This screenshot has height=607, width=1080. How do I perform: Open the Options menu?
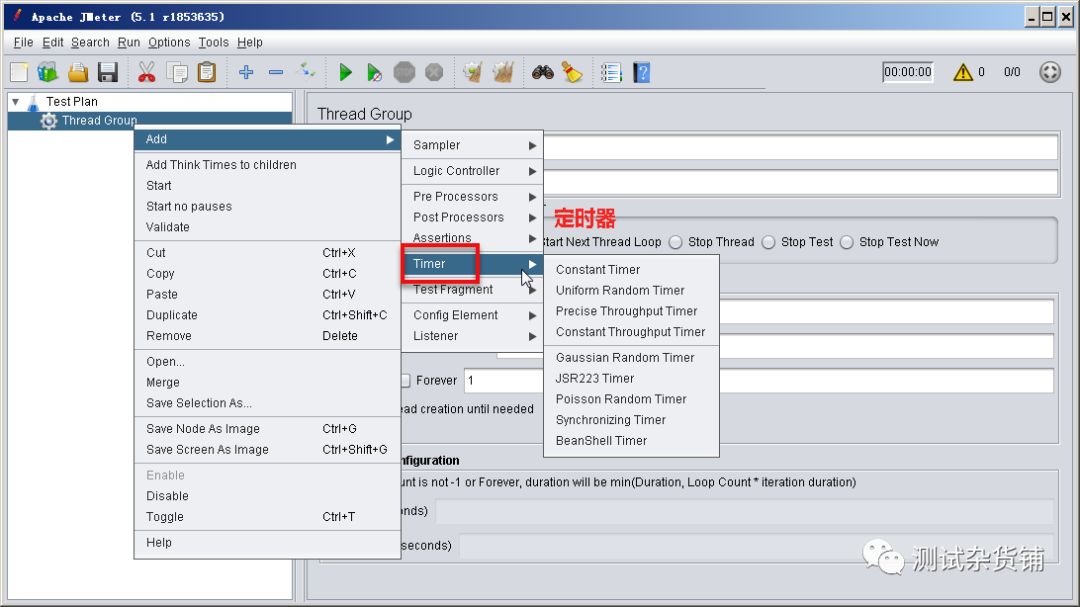(169, 43)
